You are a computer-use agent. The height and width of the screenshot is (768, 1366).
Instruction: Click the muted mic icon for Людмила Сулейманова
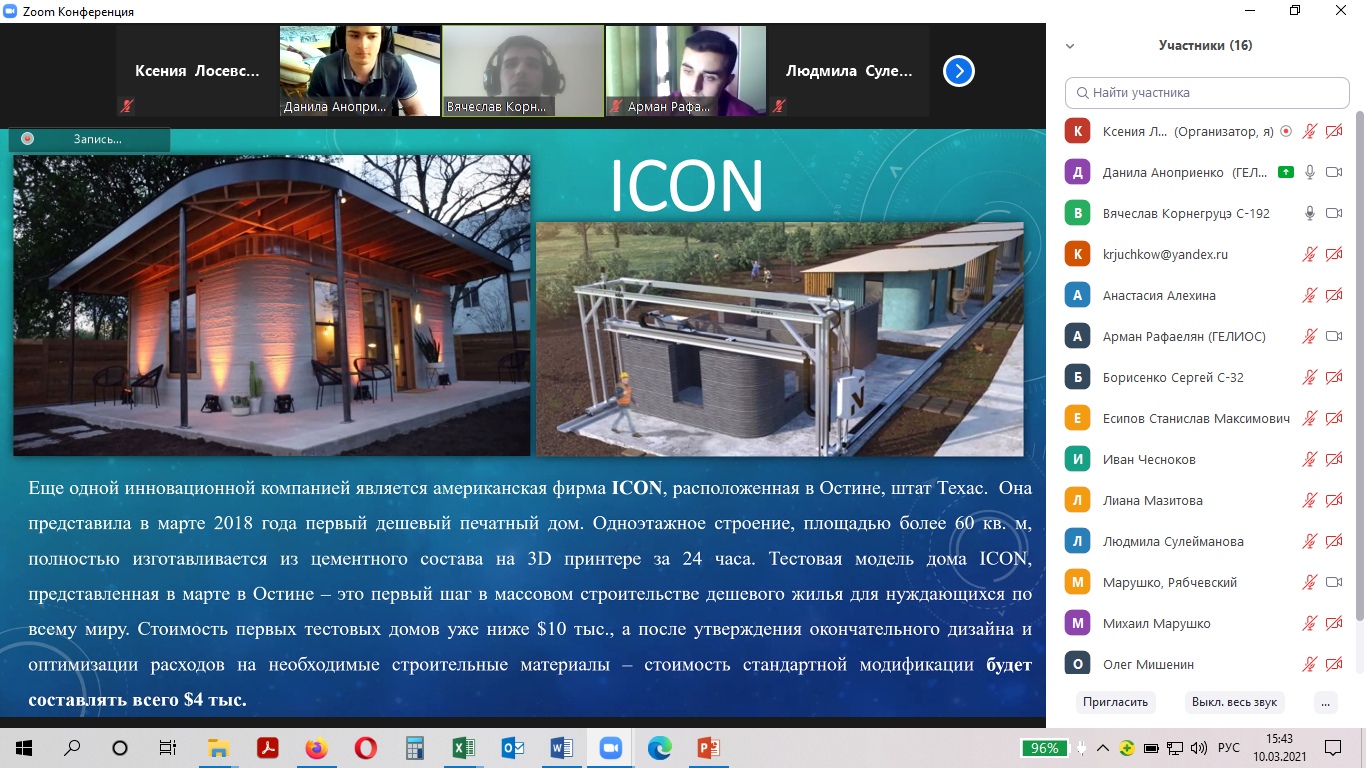click(1309, 541)
